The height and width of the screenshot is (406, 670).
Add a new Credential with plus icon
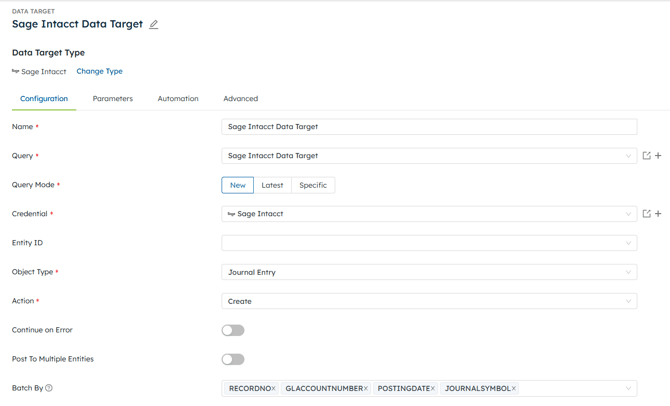[x=658, y=214]
